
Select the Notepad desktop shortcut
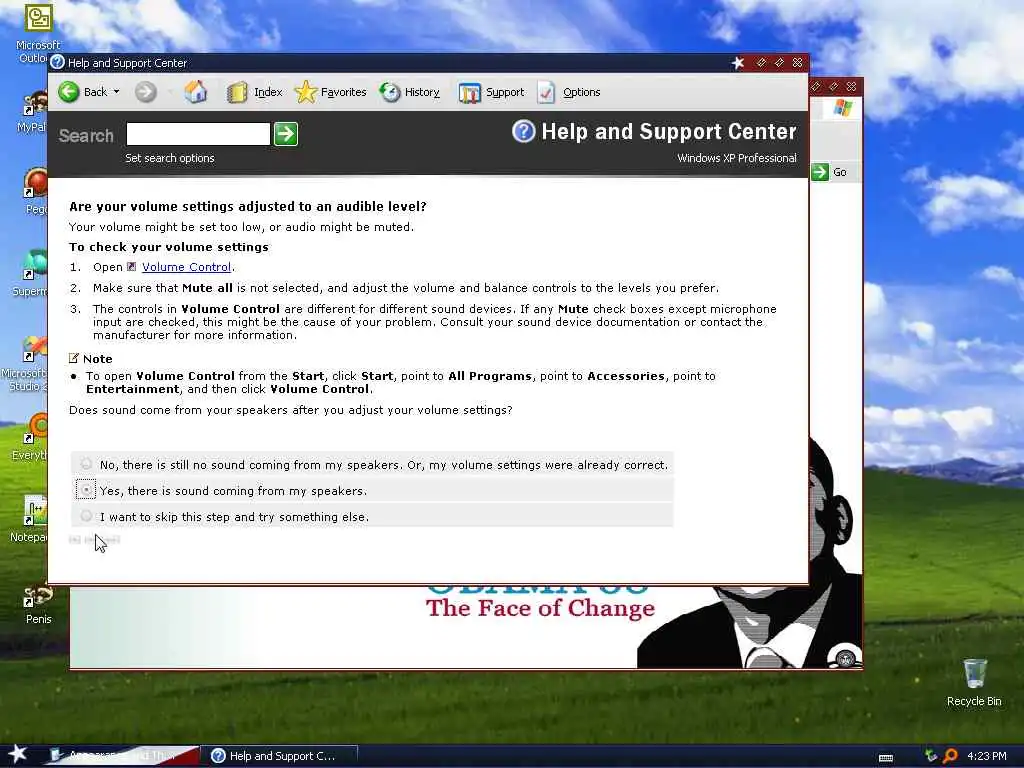pos(29,519)
